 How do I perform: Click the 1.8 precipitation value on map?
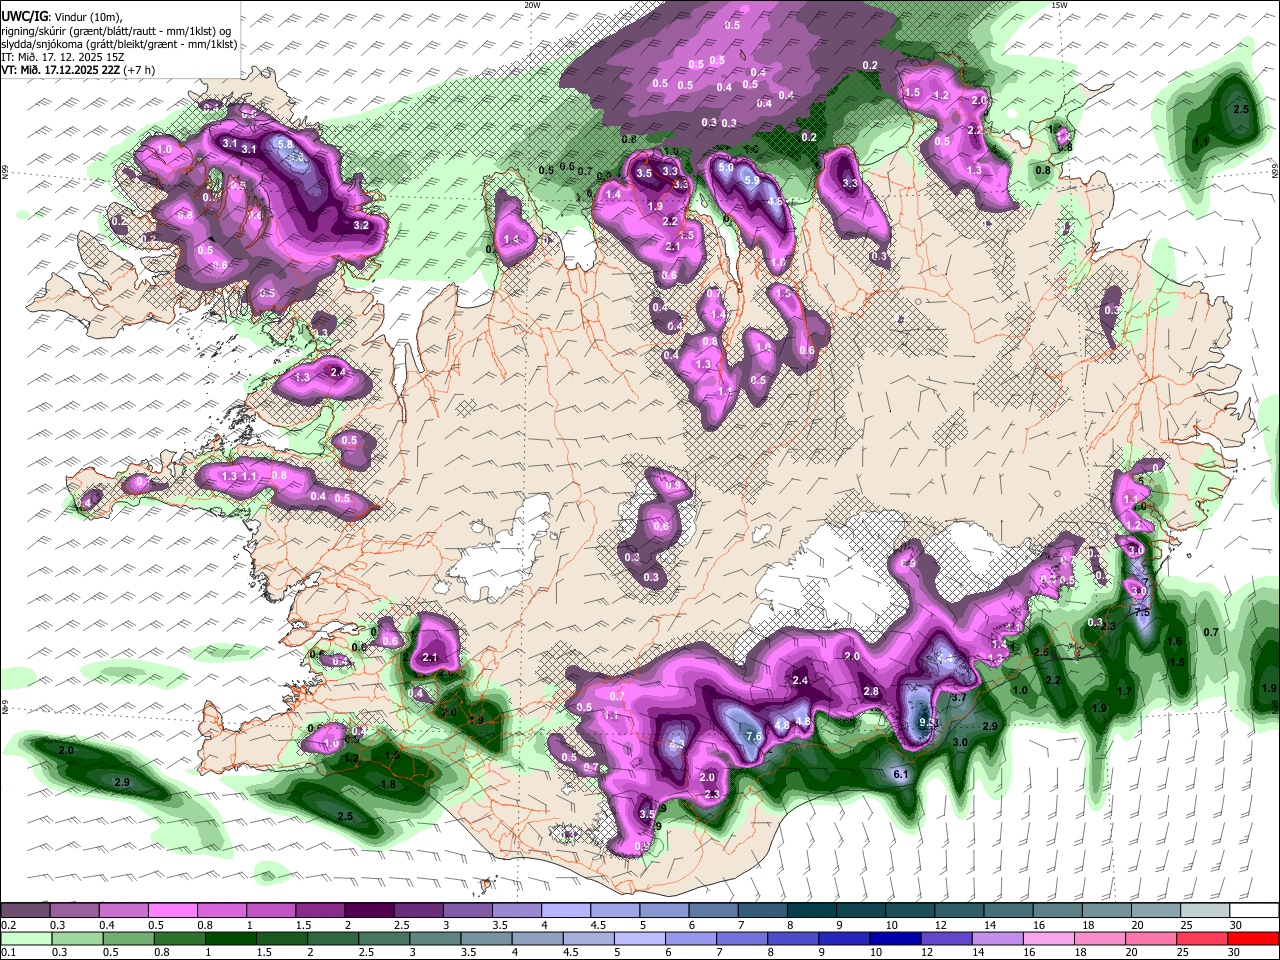(x=389, y=785)
